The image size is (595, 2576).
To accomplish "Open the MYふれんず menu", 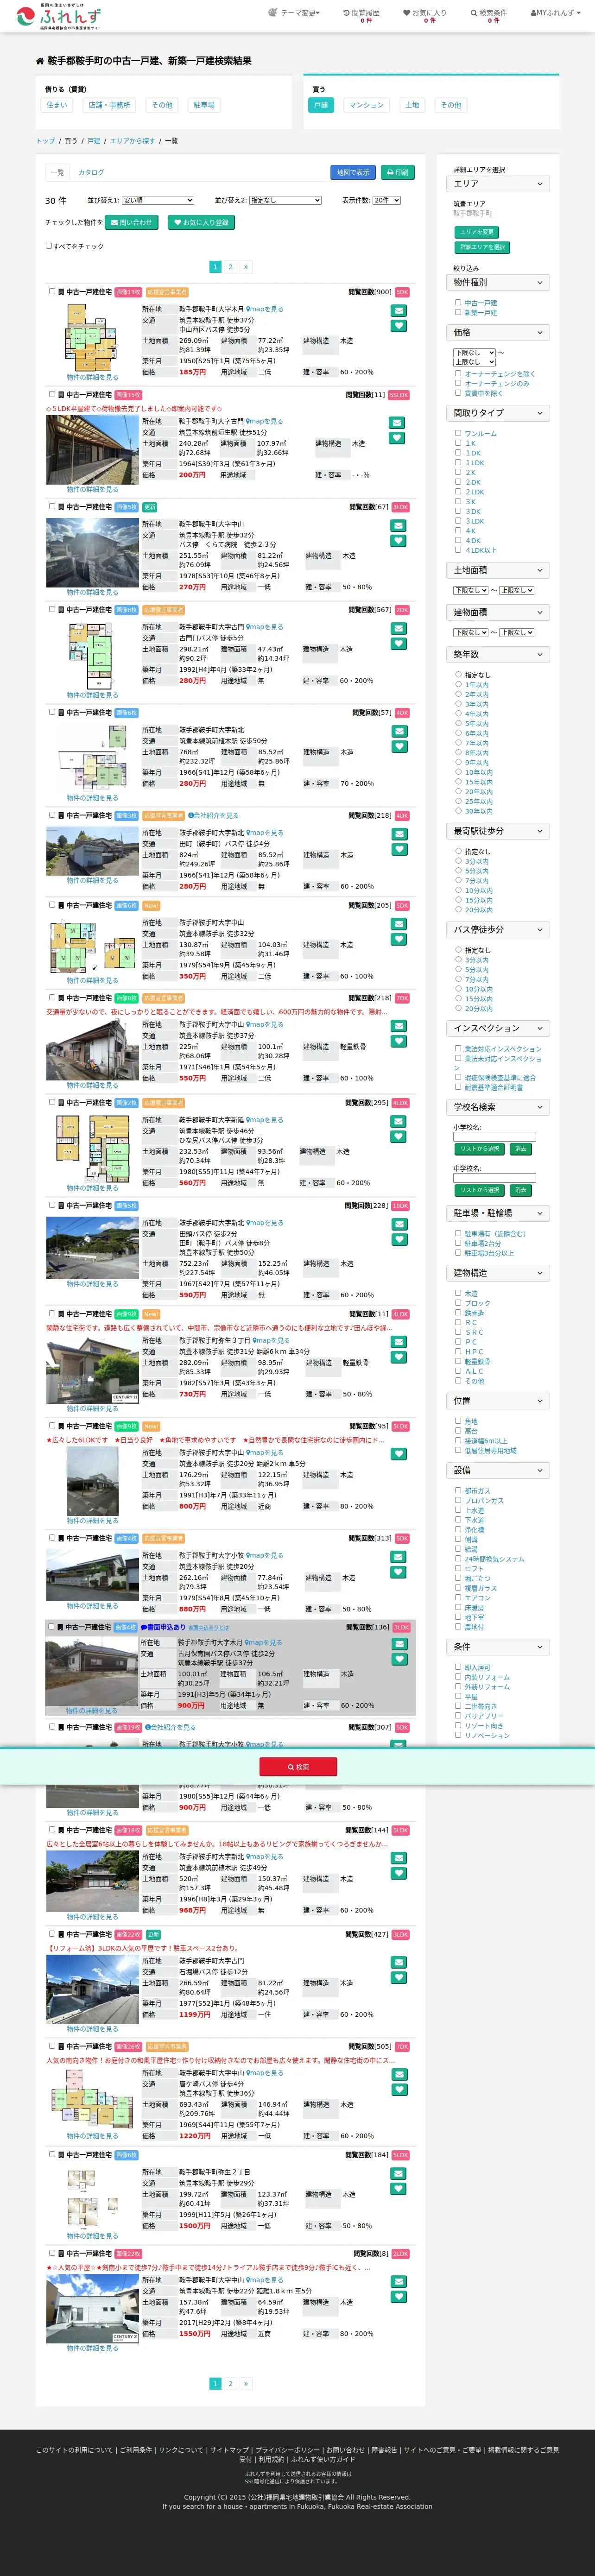I will point(555,13).
